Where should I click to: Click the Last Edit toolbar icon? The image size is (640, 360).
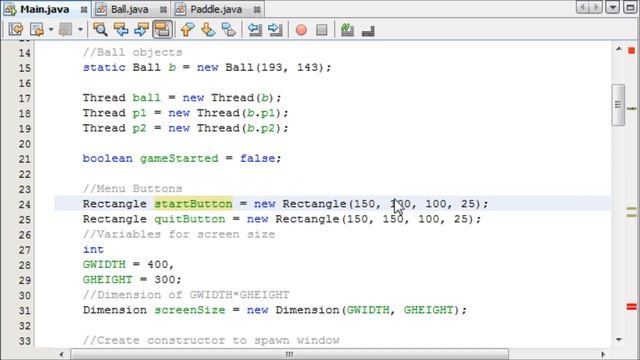tap(16, 29)
